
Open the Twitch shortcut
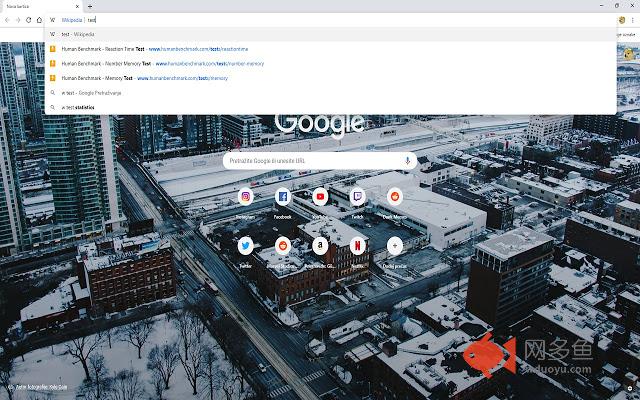(357, 197)
